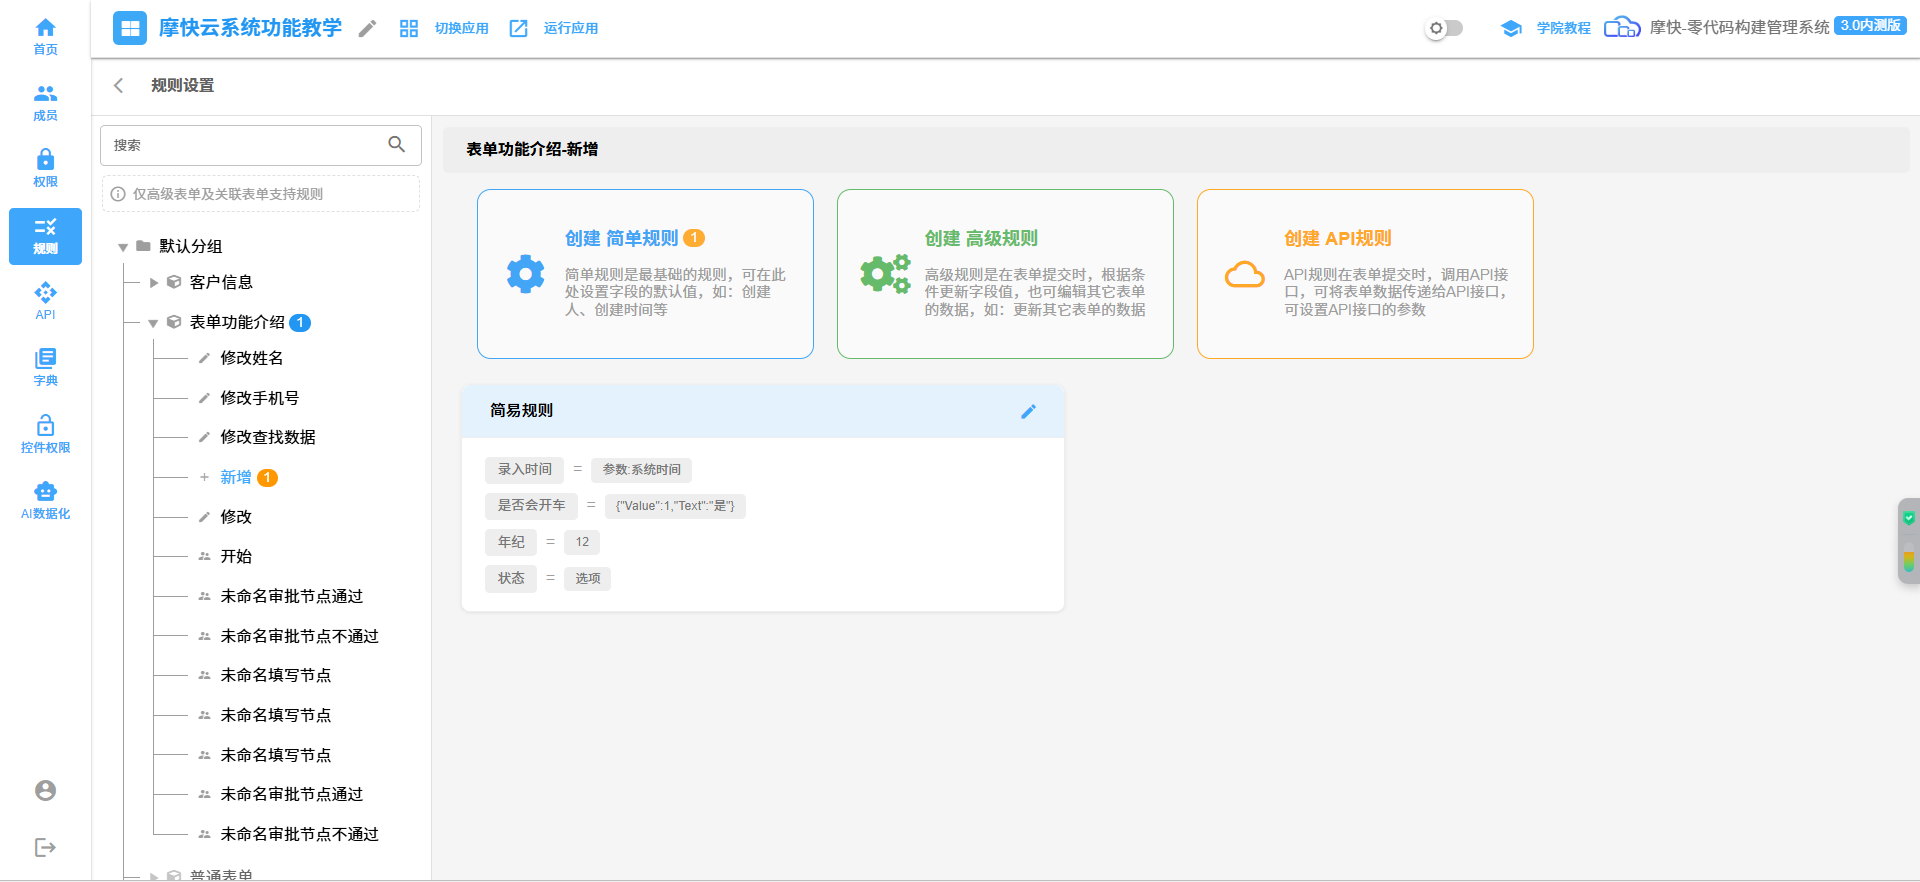Click the 状态 field tag
This screenshot has height=882, width=1920.
511,579
